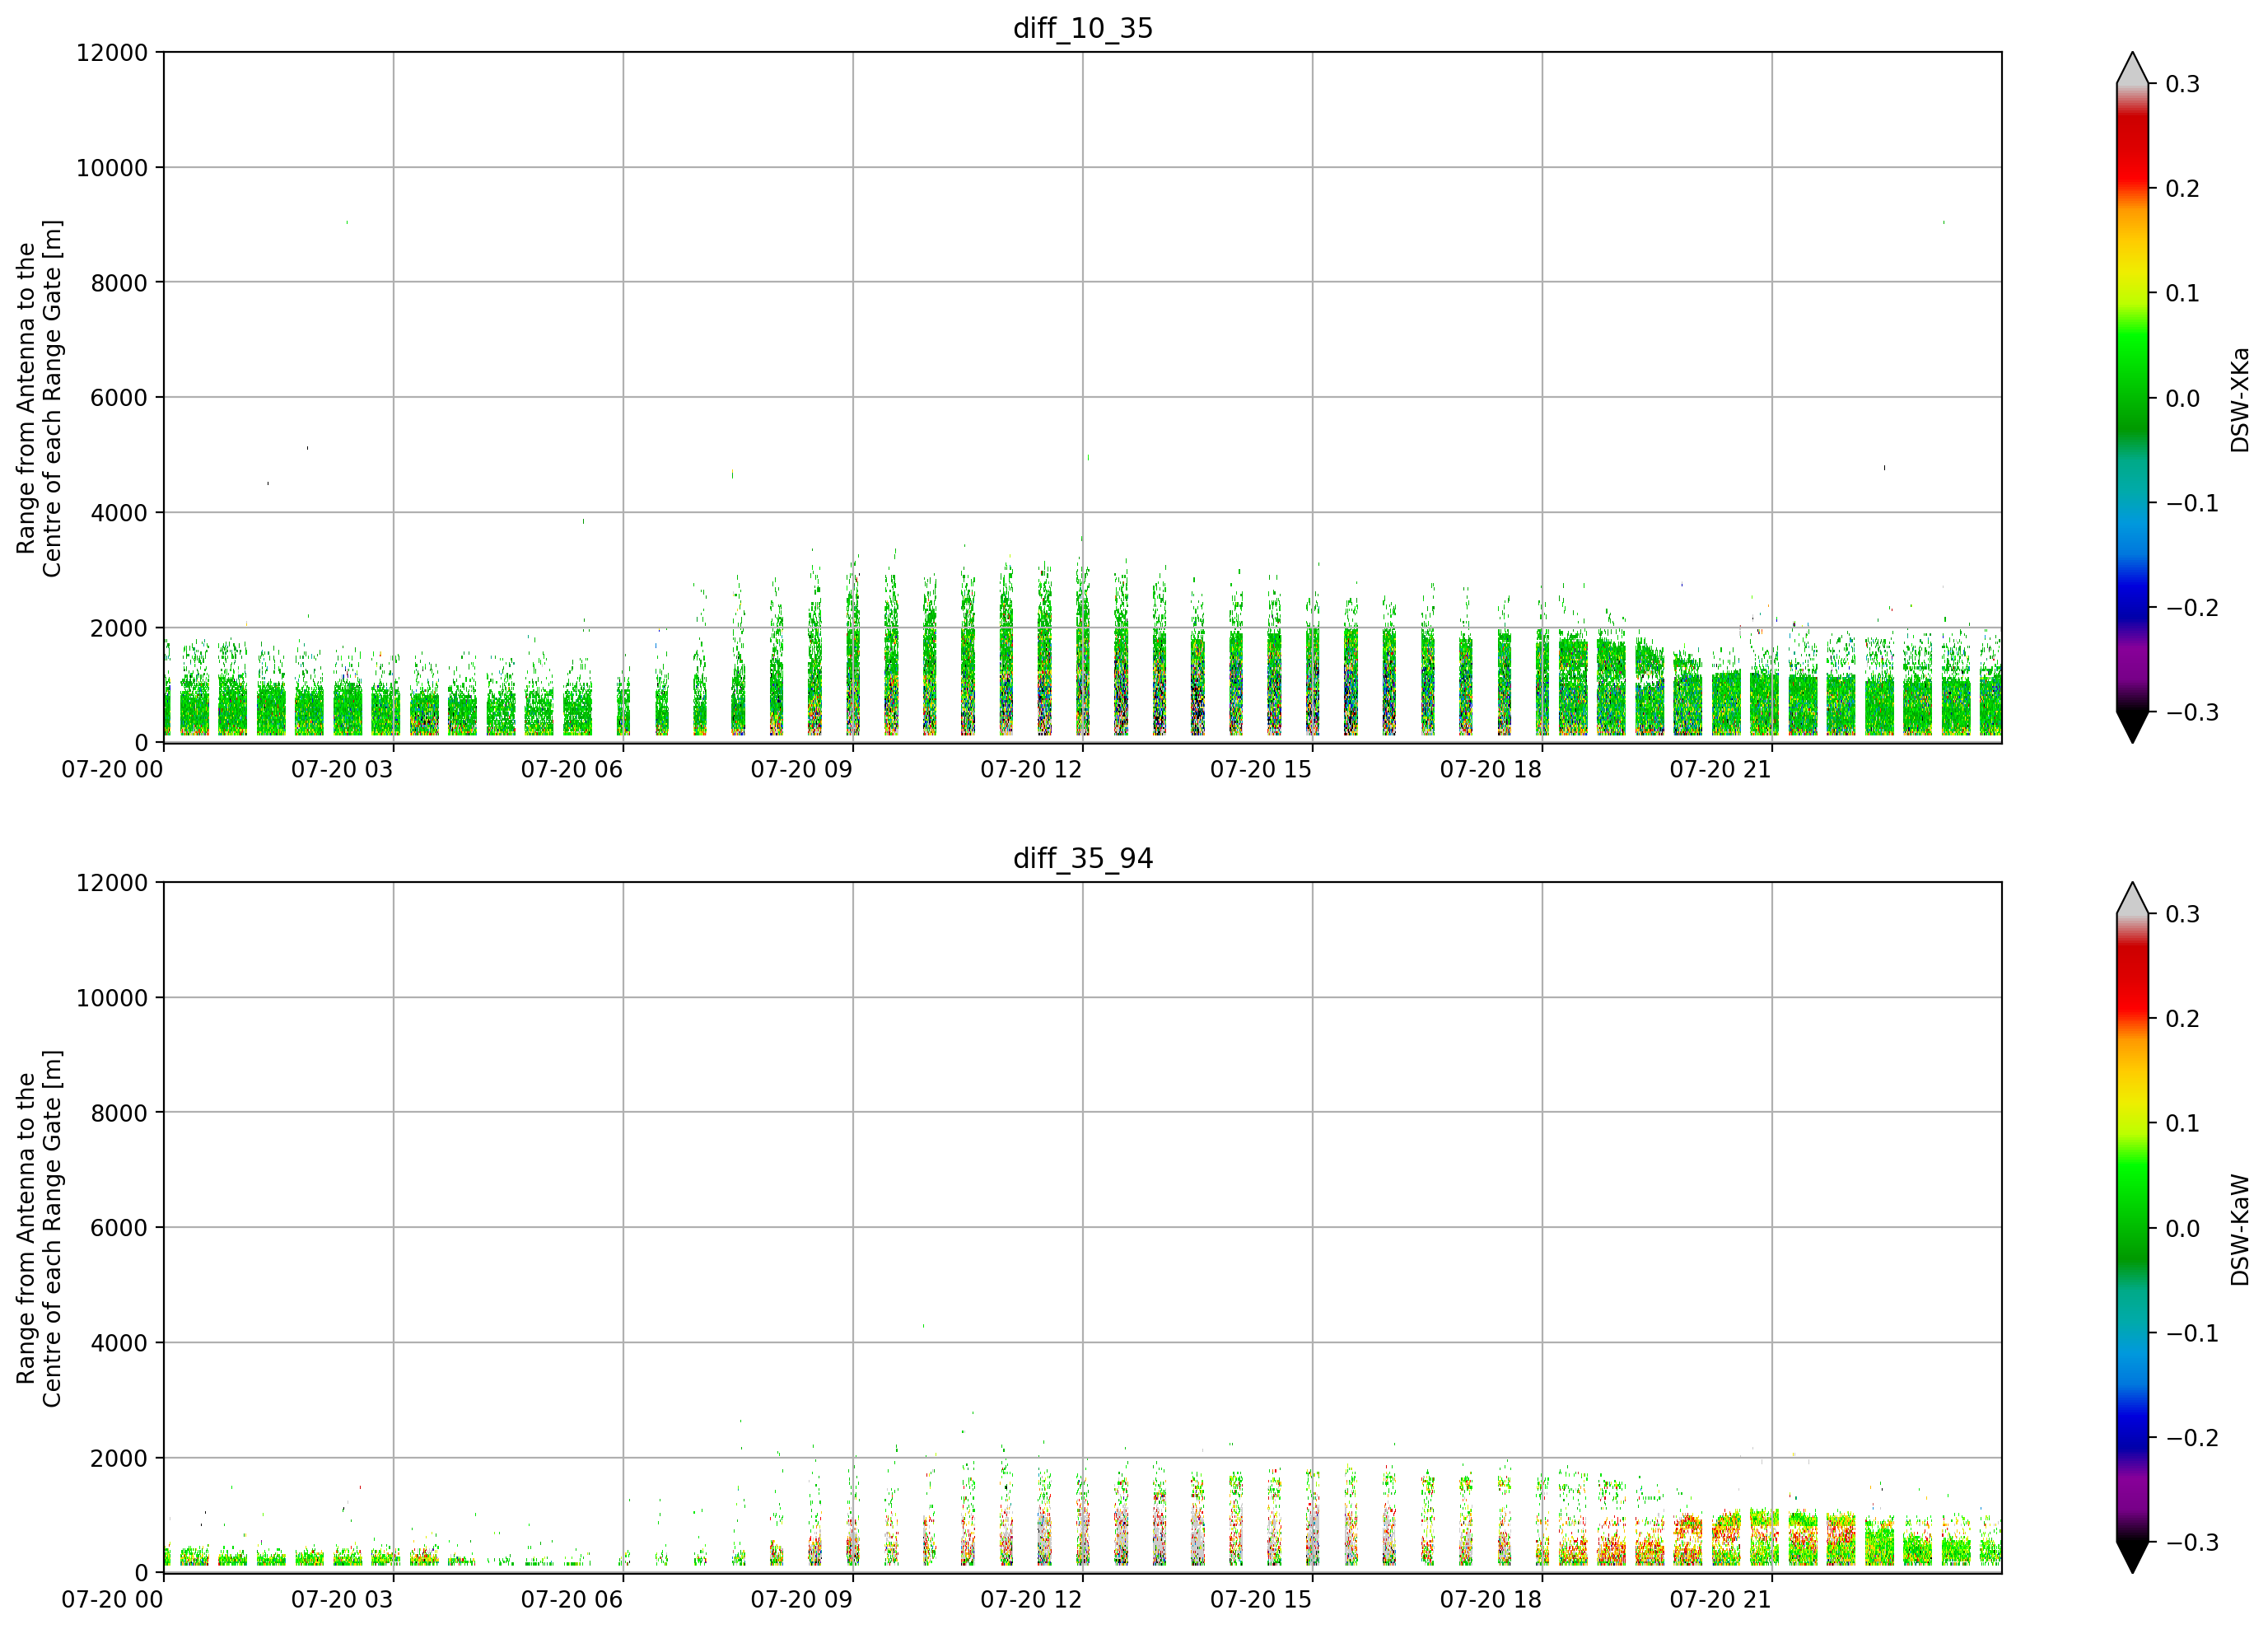This screenshot has width=2268, height=1629.
Task: Click the 0.3 tick on DSW-XKa colorbar
Action: [2183, 84]
